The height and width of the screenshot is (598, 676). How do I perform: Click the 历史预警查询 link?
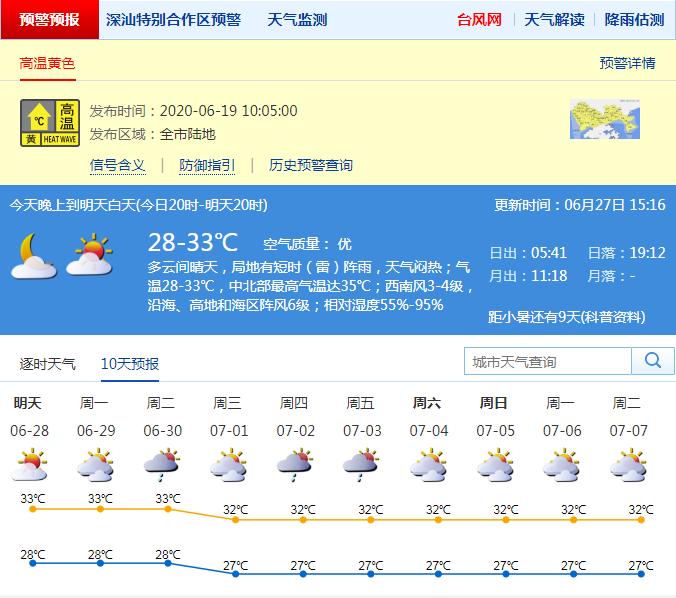point(311,165)
